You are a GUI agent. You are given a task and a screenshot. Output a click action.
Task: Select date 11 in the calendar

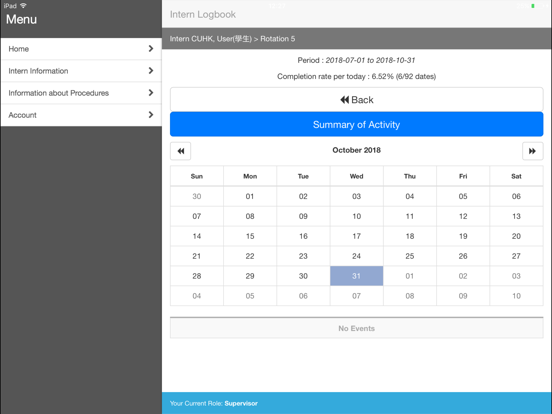[410, 216]
